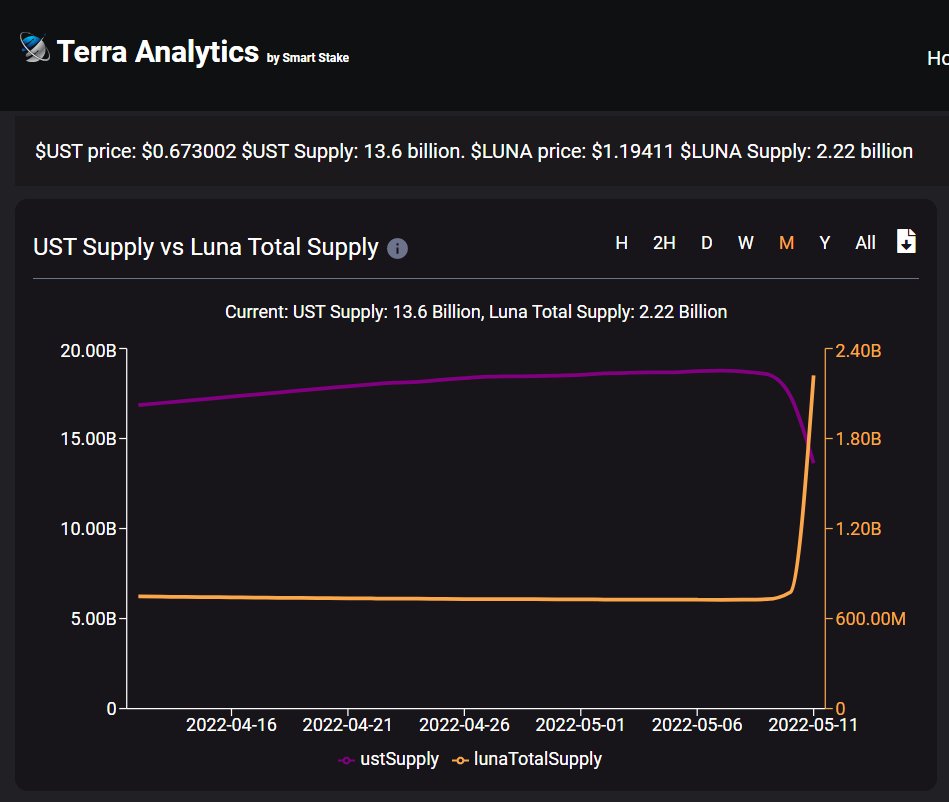949x802 pixels.
Task: Download chart data via the file icon
Action: 906,241
